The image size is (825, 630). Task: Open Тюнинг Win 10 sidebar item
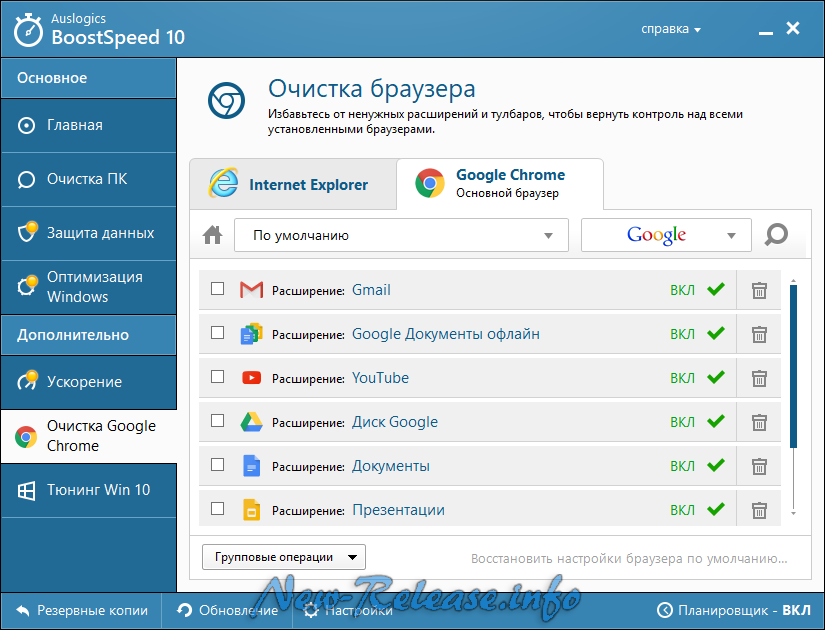point(88,490)
